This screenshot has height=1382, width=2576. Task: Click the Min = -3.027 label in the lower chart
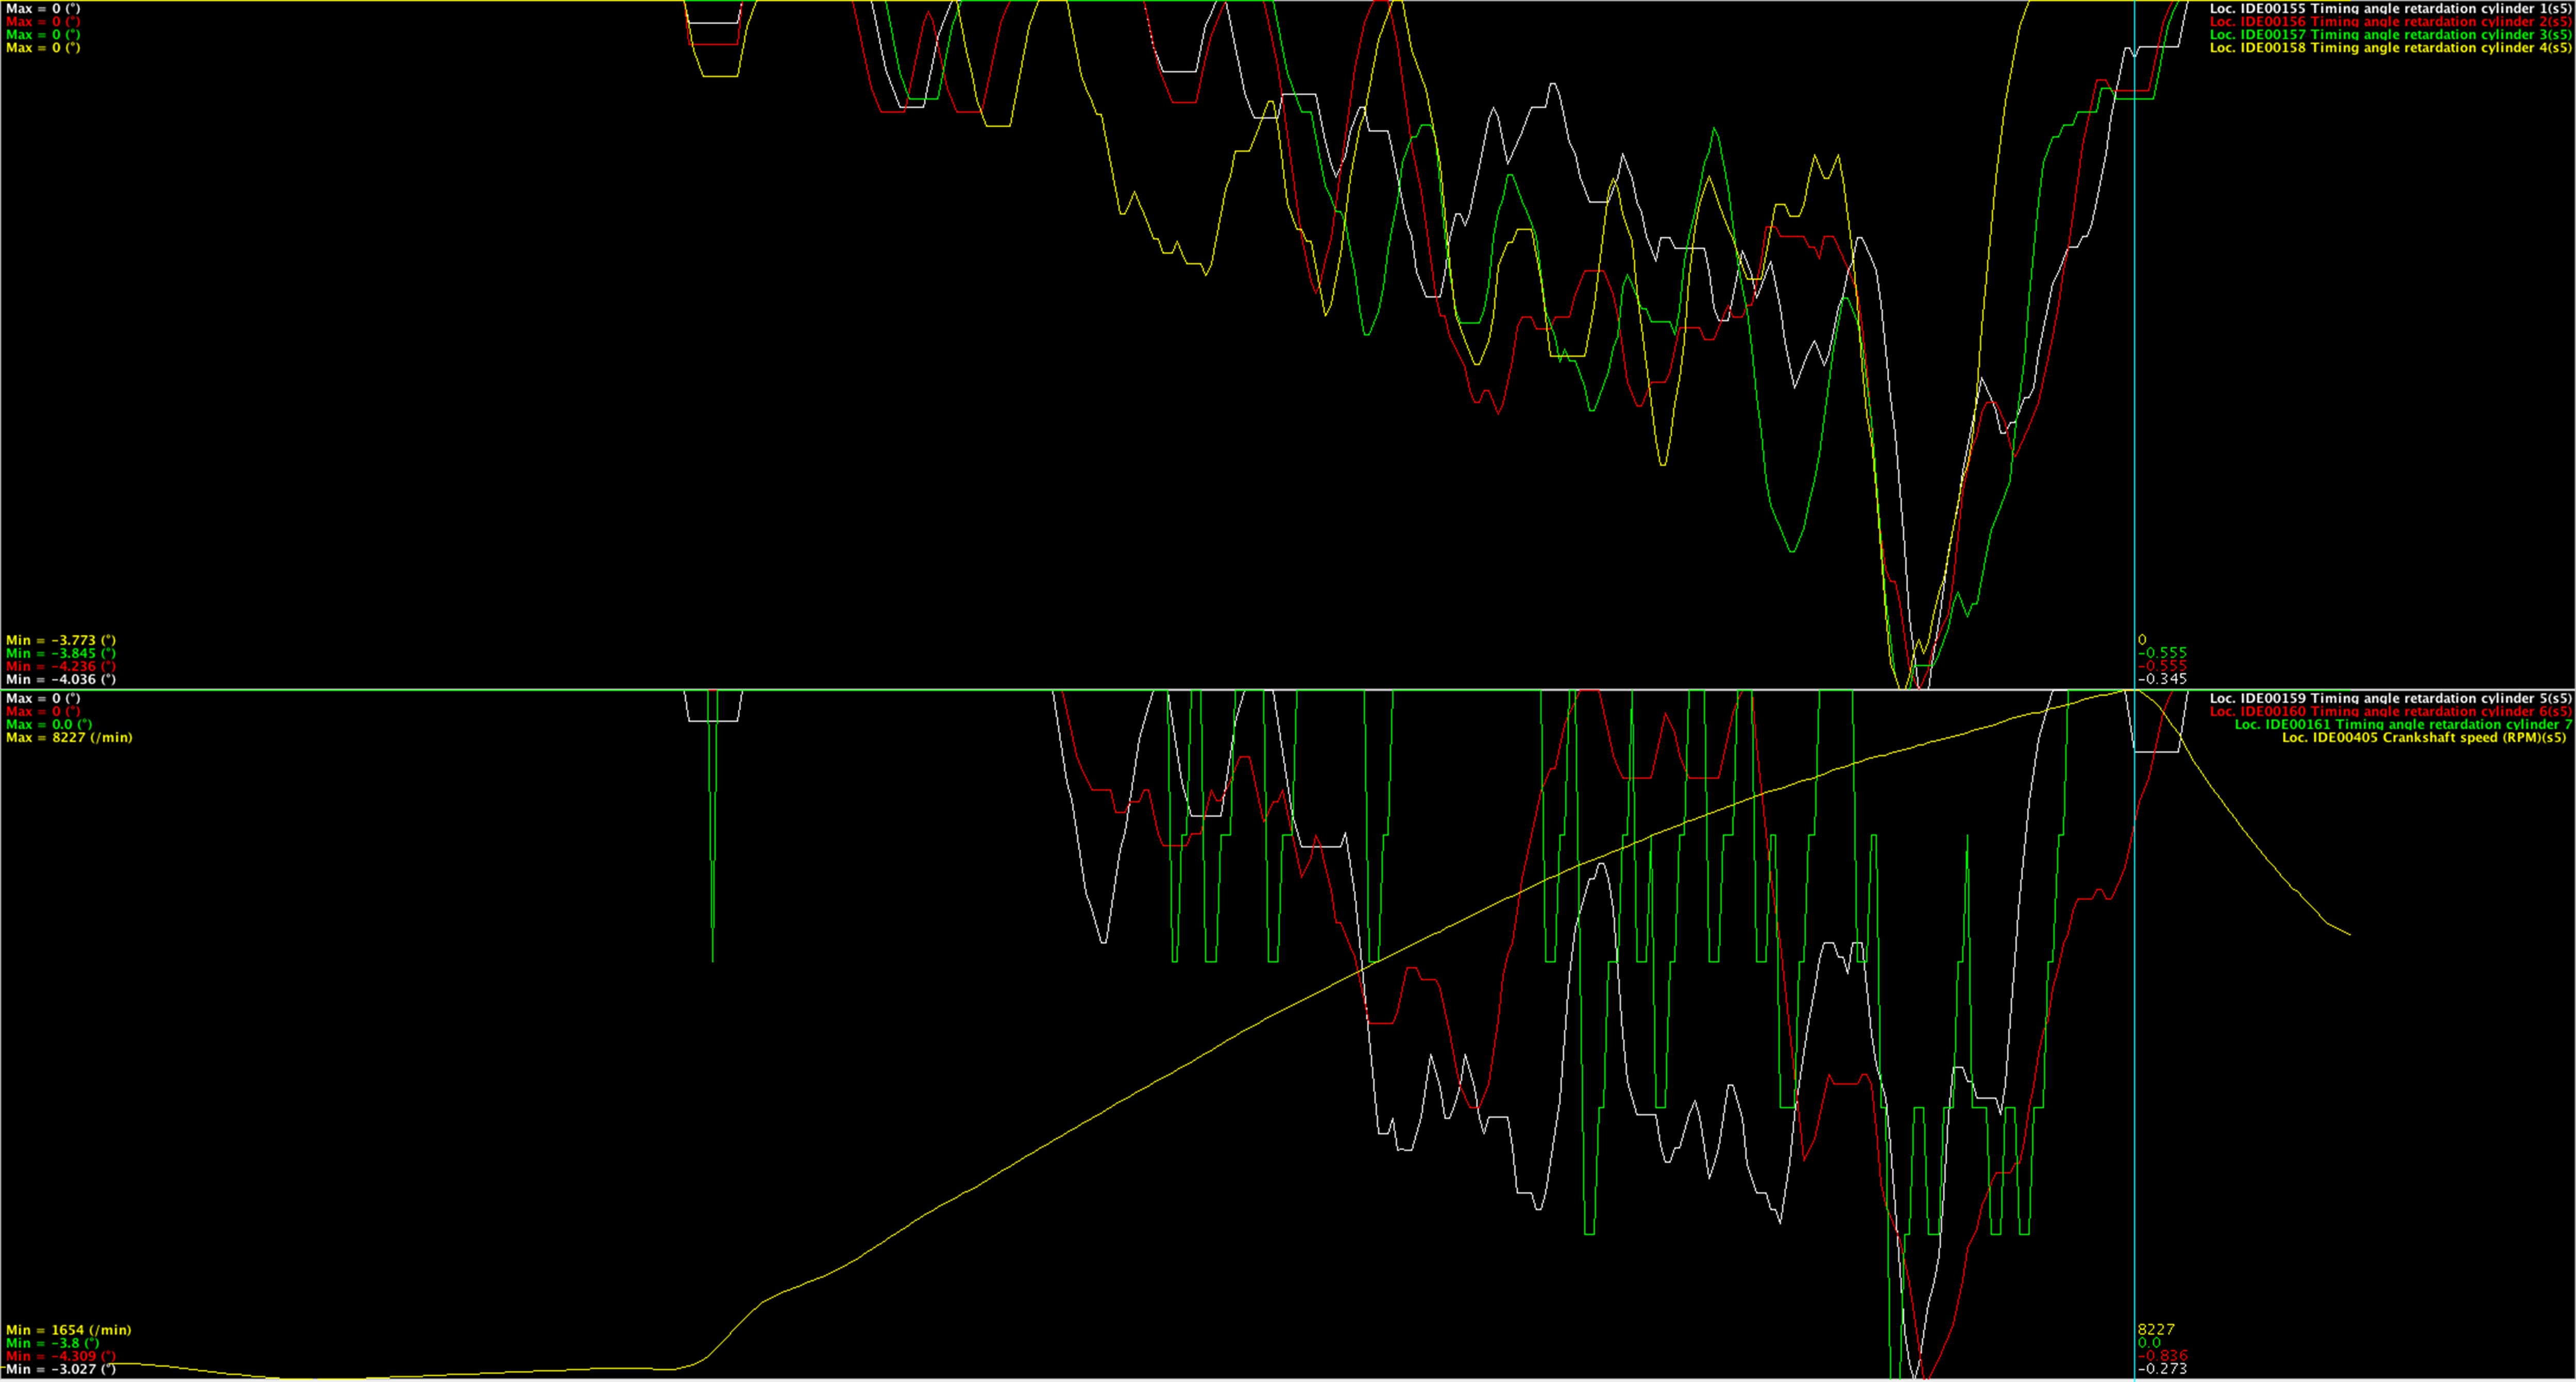click(x=60, y=1368)
